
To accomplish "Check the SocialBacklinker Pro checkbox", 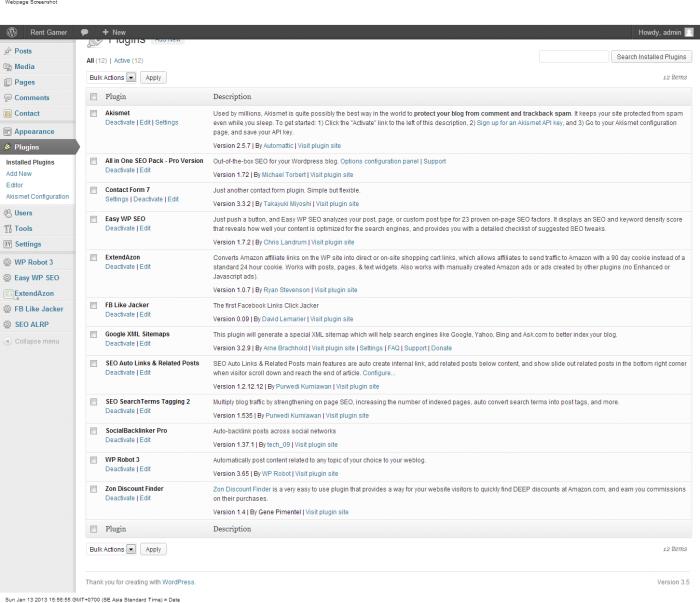I will (93, 431).
